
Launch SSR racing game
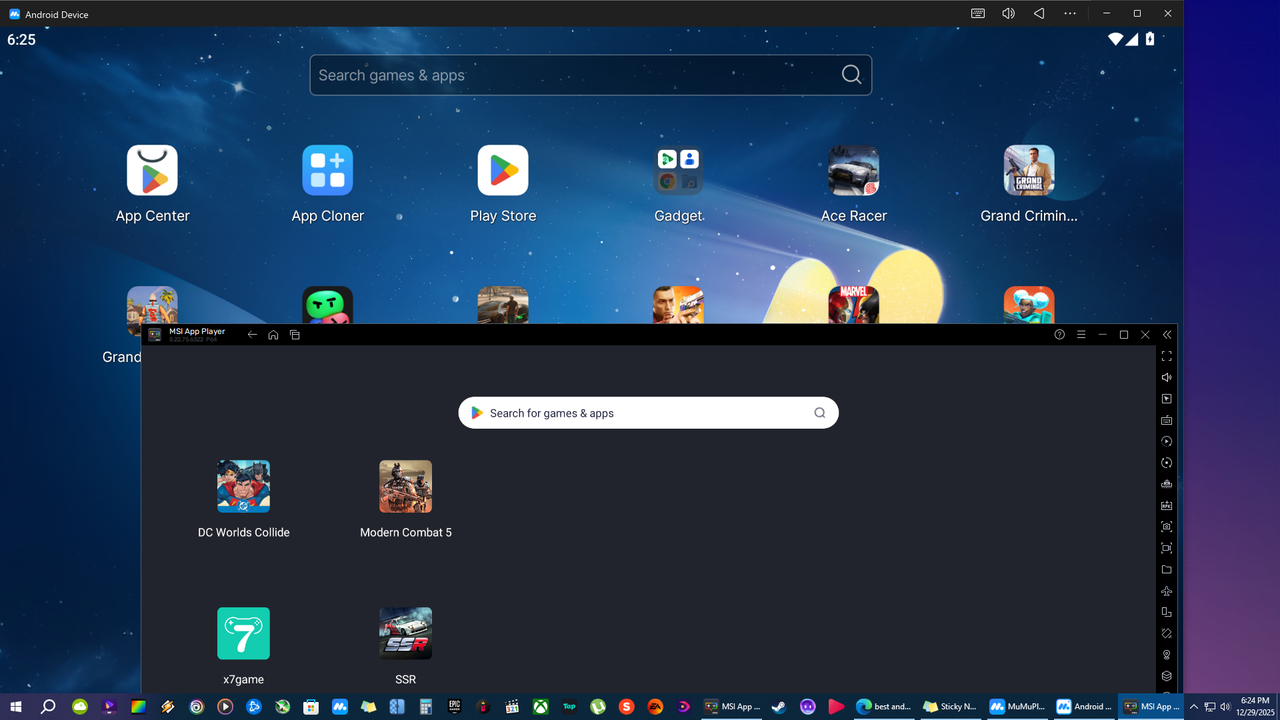tap(406, 633)
